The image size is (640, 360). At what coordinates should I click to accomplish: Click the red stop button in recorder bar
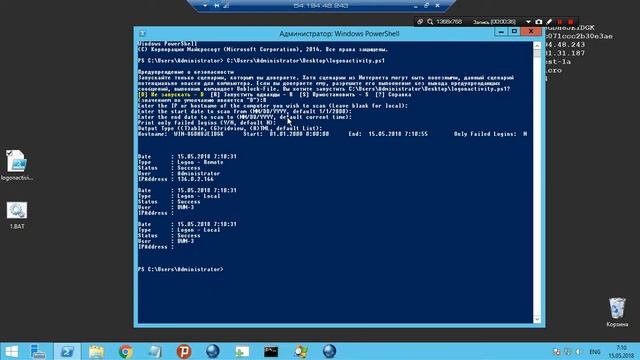point(571,22)
